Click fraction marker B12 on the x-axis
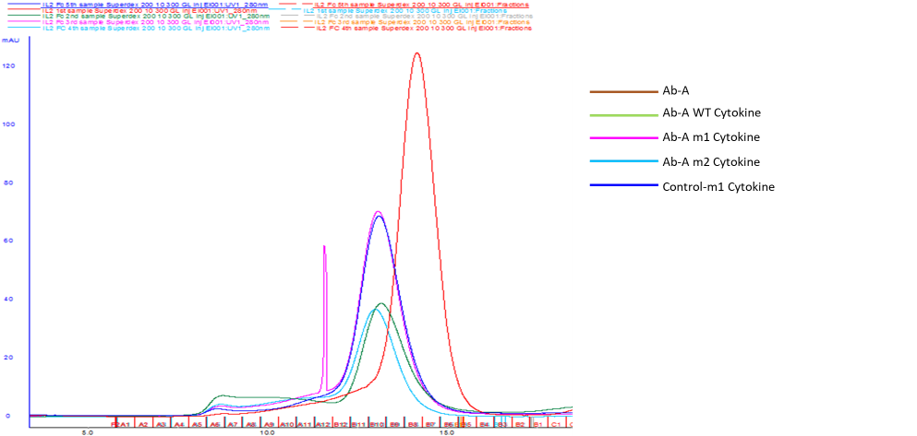Image resolution: width=917 pixels, height=436 pixels. [x=339, y=424]
